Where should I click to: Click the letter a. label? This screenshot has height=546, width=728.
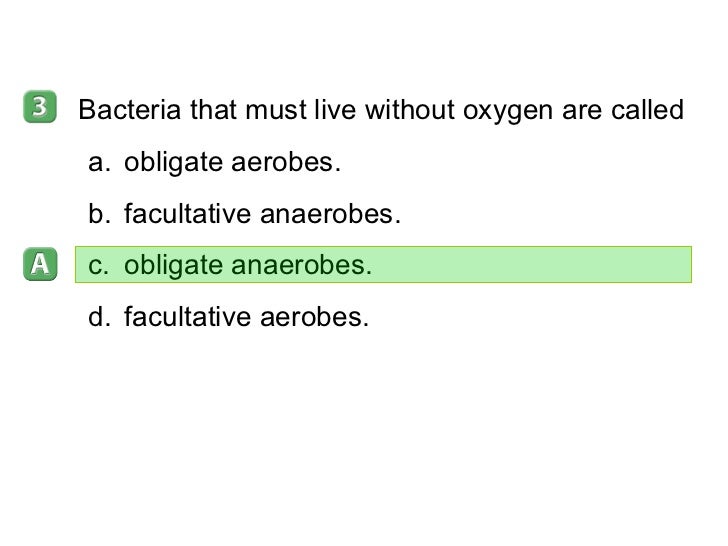click(x=99, y=163)
